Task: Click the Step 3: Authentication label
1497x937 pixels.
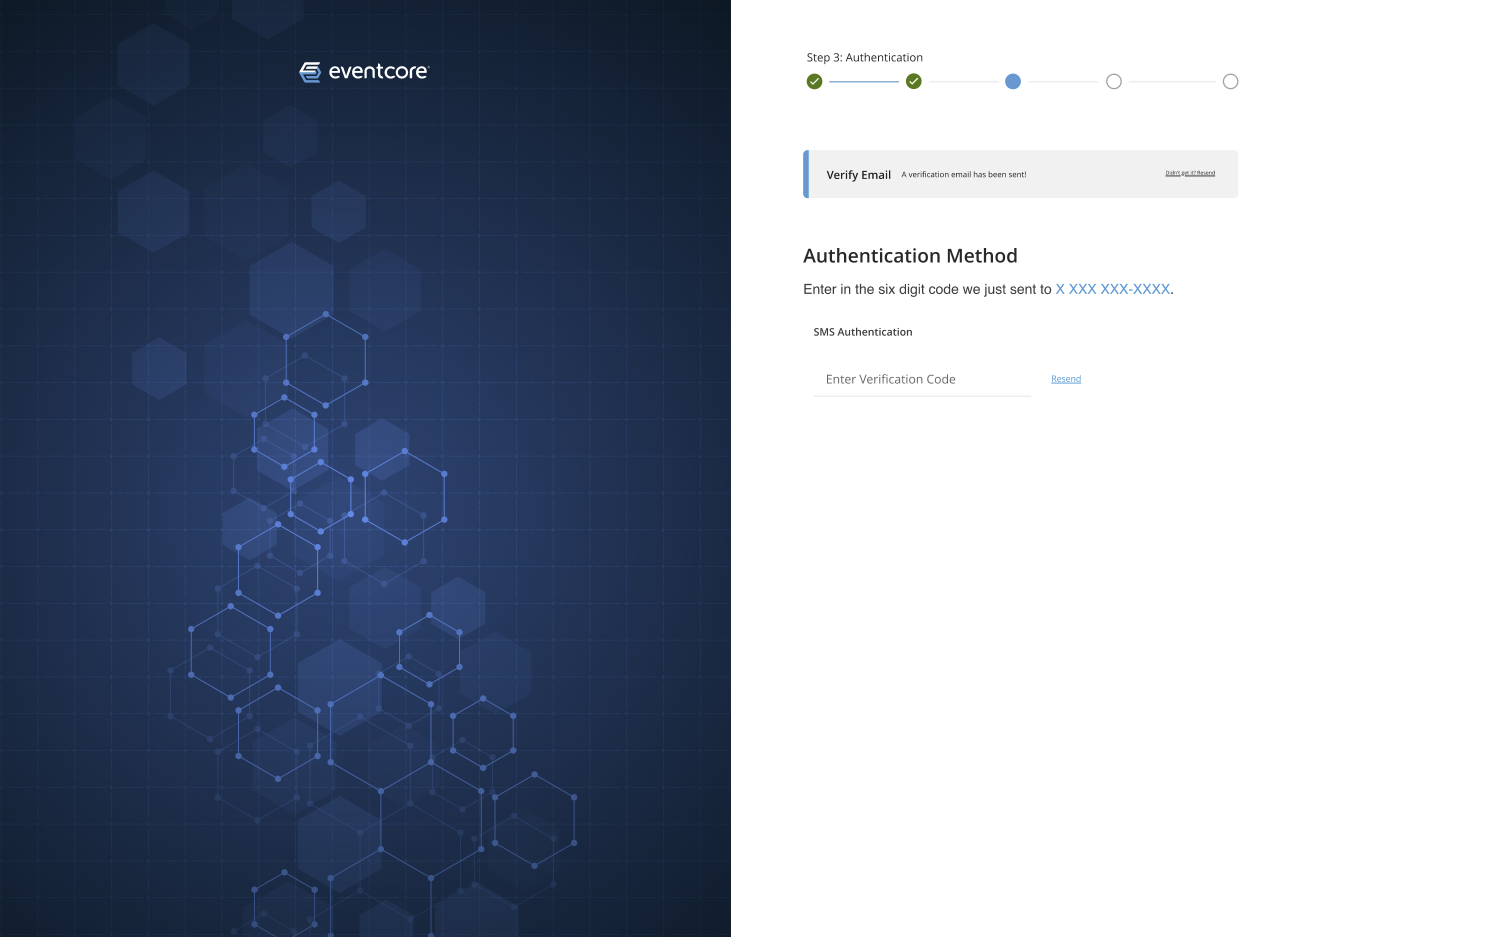Action: pos(864,58)
